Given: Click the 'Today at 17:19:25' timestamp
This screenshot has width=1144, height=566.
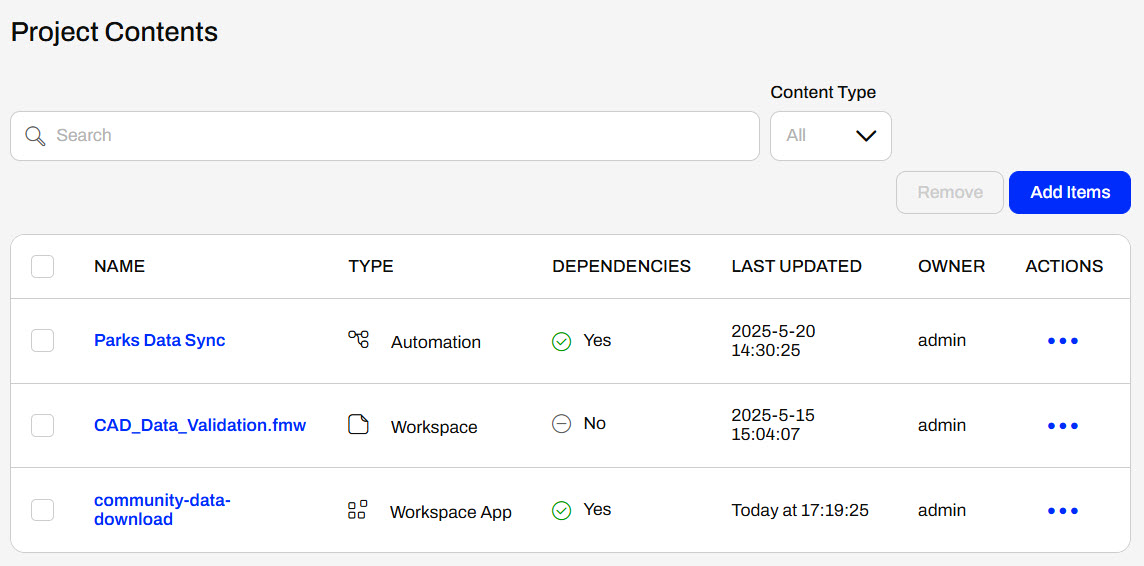Looking at the screenshot, I should pyautogui.click(x=800, y=510).
